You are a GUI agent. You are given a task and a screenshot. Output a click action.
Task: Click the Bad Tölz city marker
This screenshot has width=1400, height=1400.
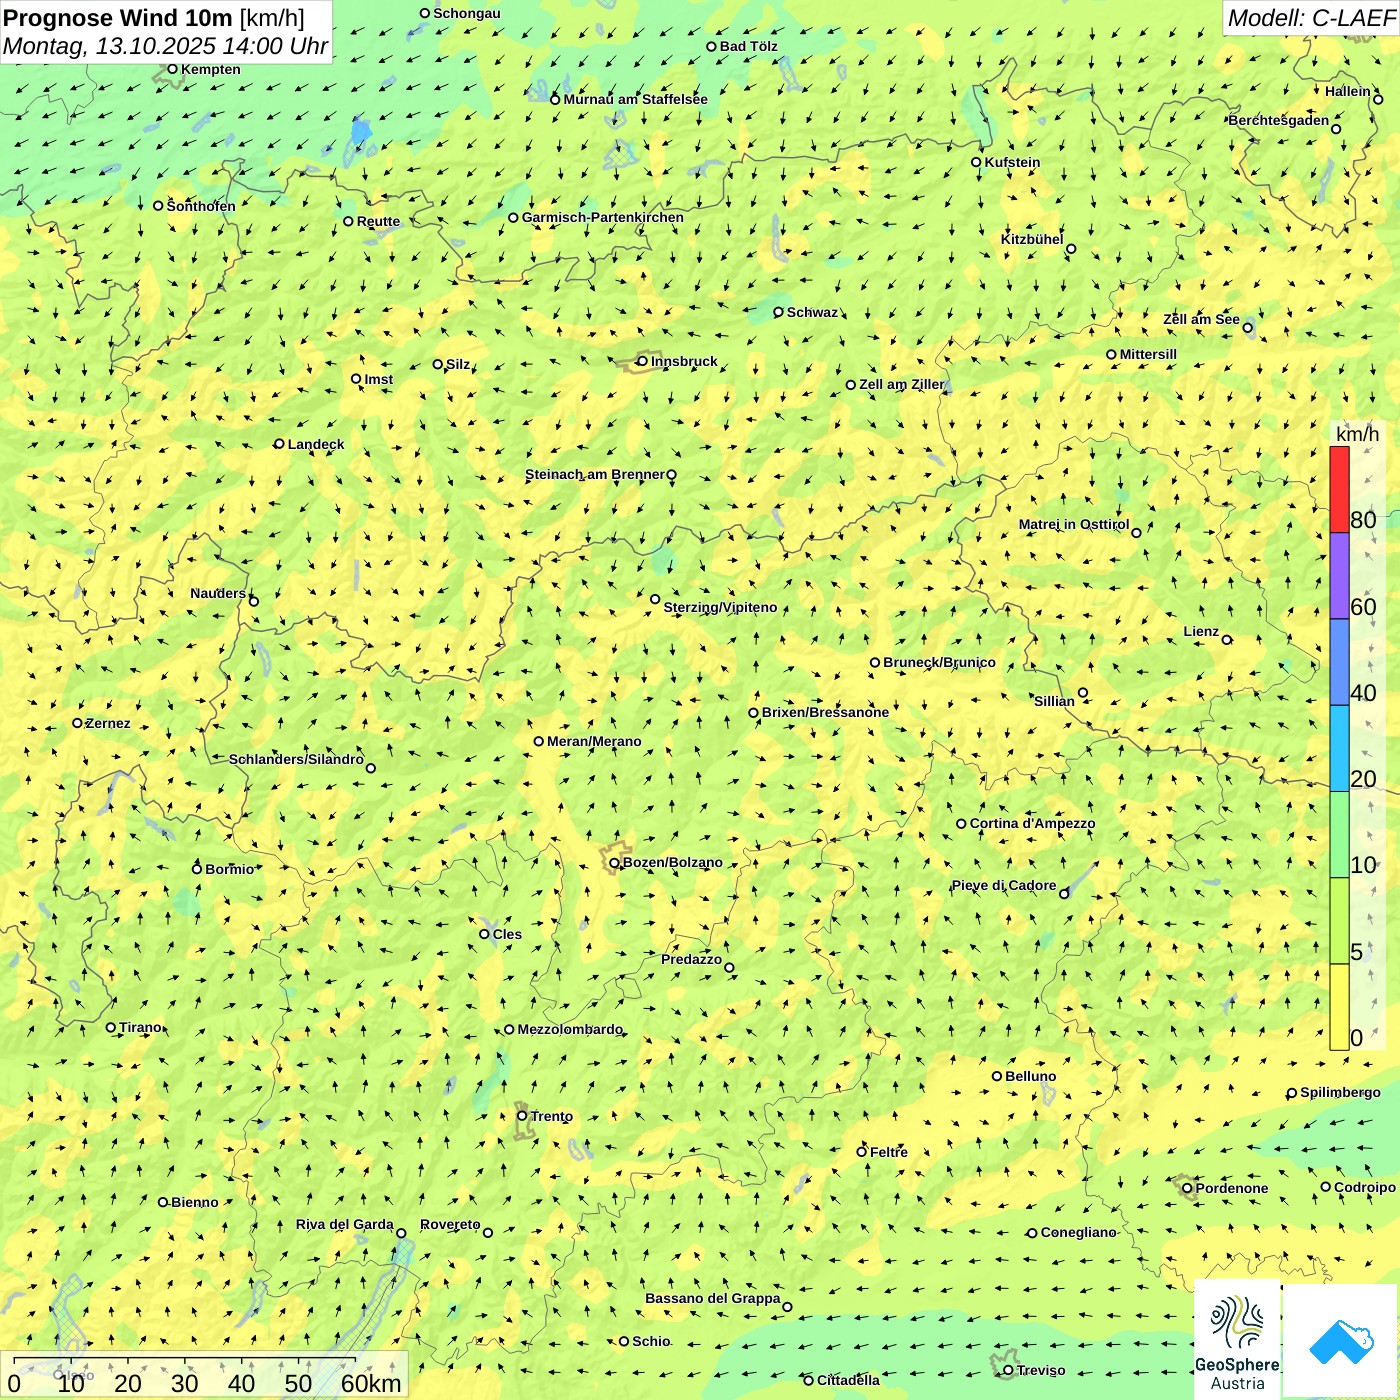(x=711, y=46)
